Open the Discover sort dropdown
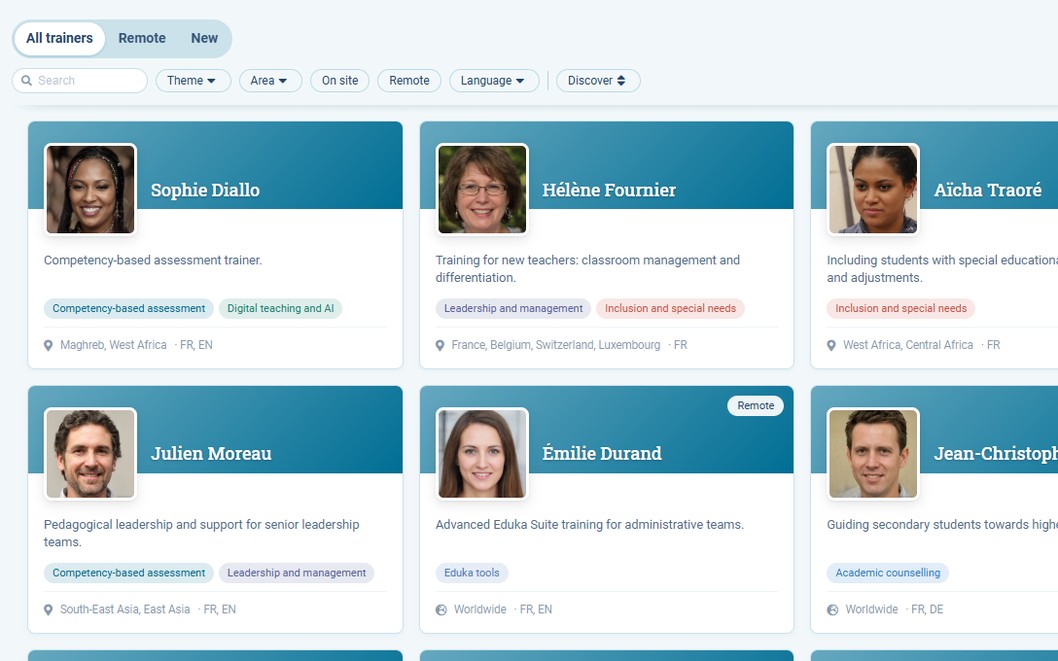 click(598, 80)
